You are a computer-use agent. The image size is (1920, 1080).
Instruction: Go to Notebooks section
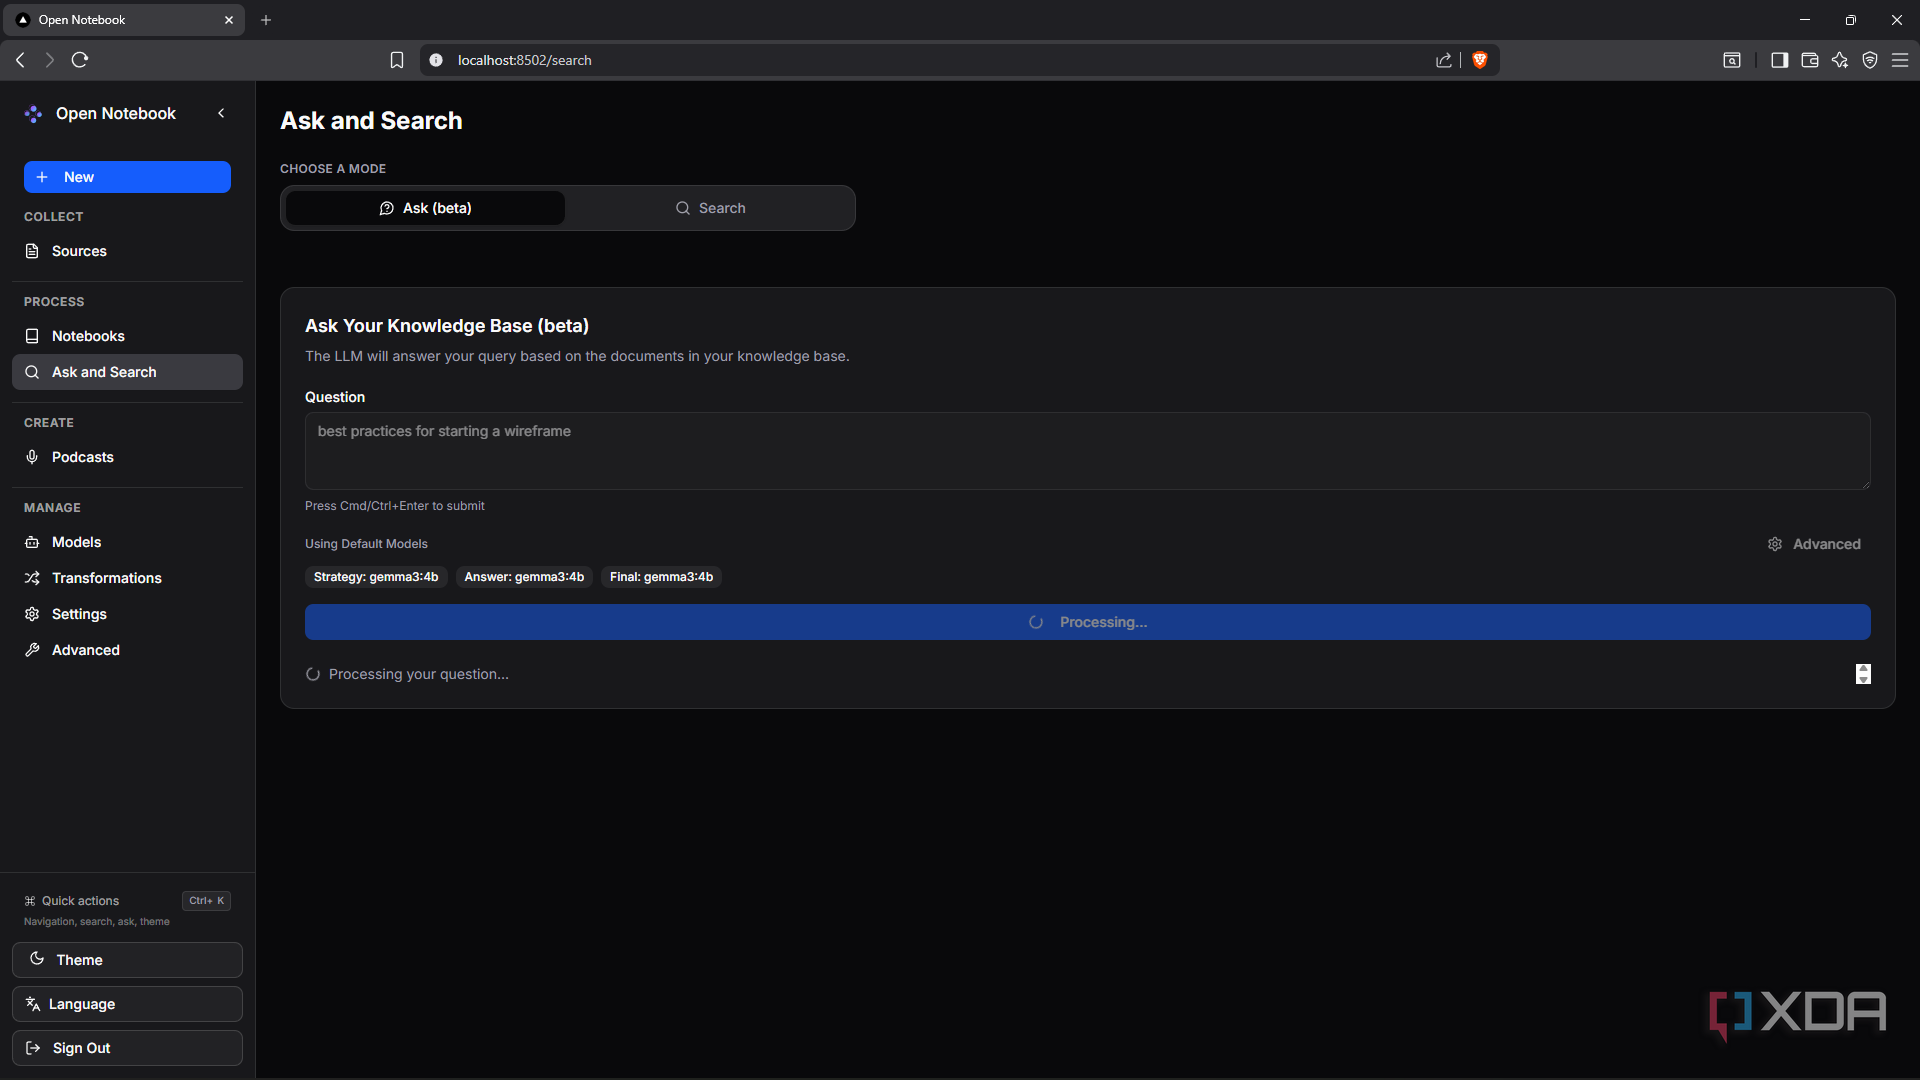127,336
